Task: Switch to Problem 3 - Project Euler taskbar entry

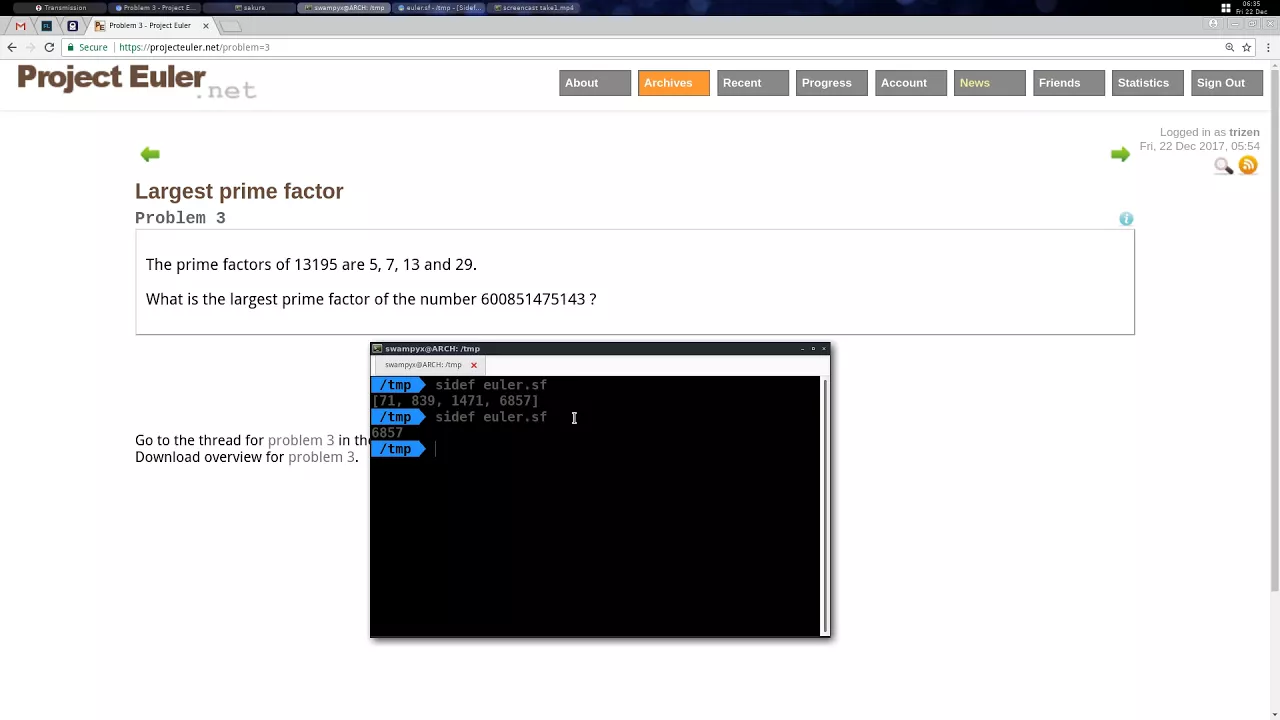Action: coord(155,8)
